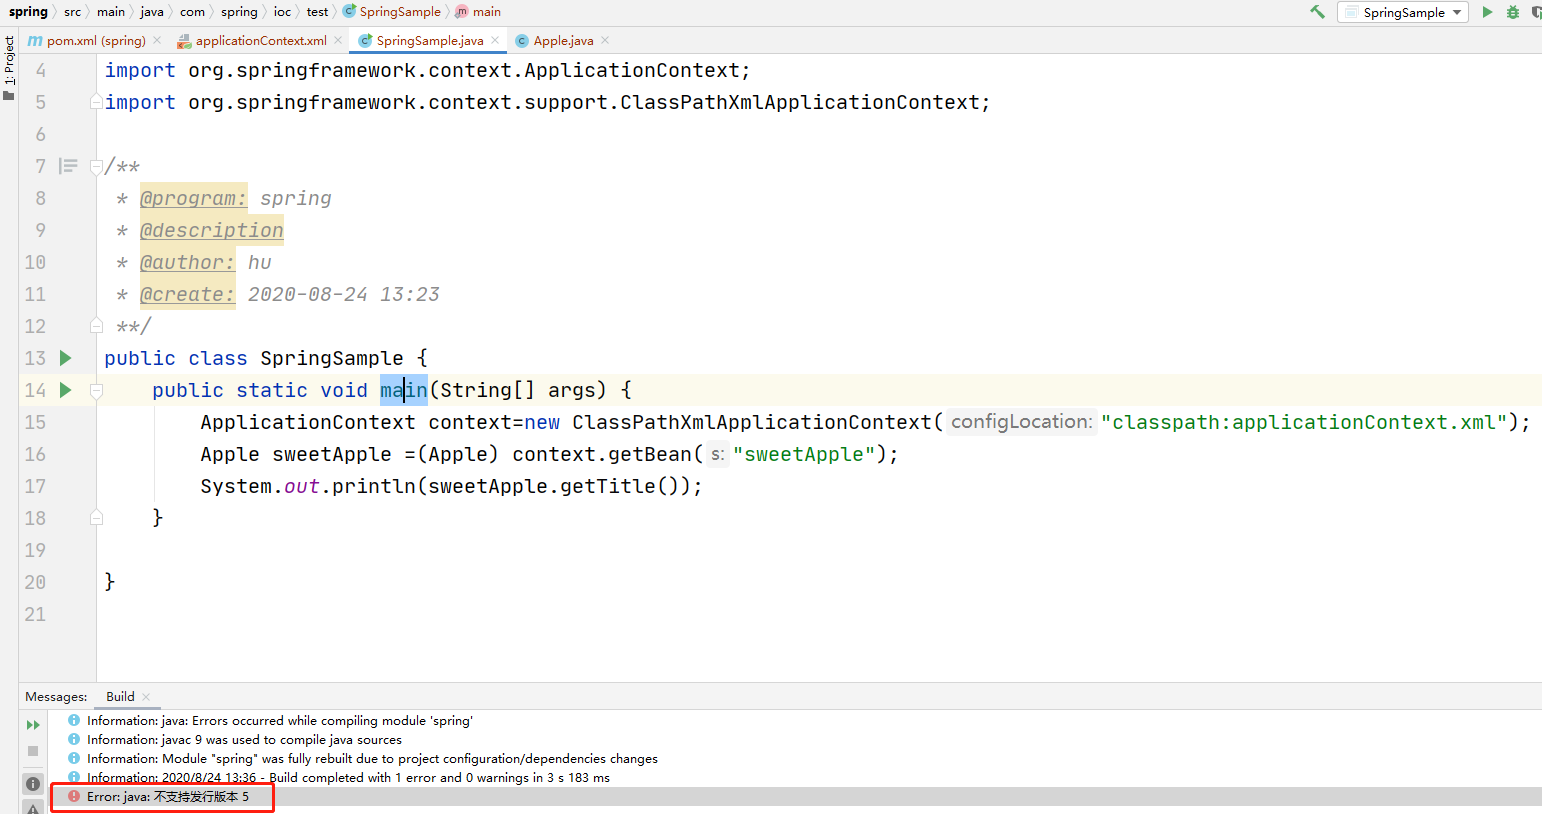
Task: Click the @description doc tag on line 9
Action: tap(212, 230)
